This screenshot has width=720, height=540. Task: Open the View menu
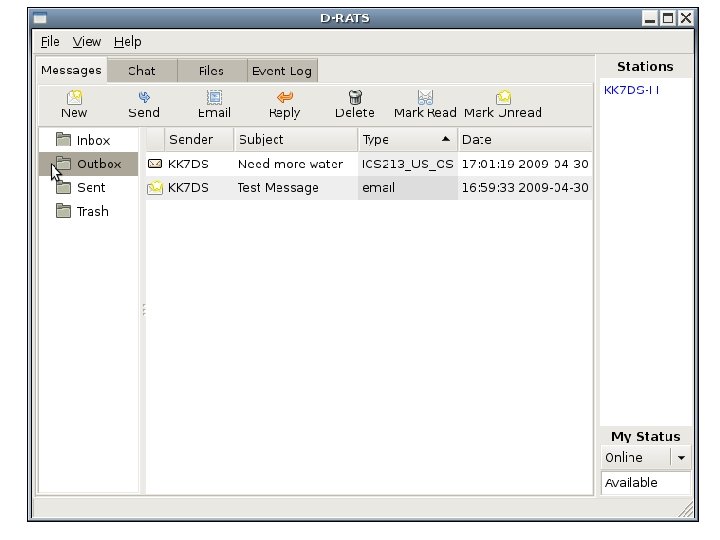point(86,42)
